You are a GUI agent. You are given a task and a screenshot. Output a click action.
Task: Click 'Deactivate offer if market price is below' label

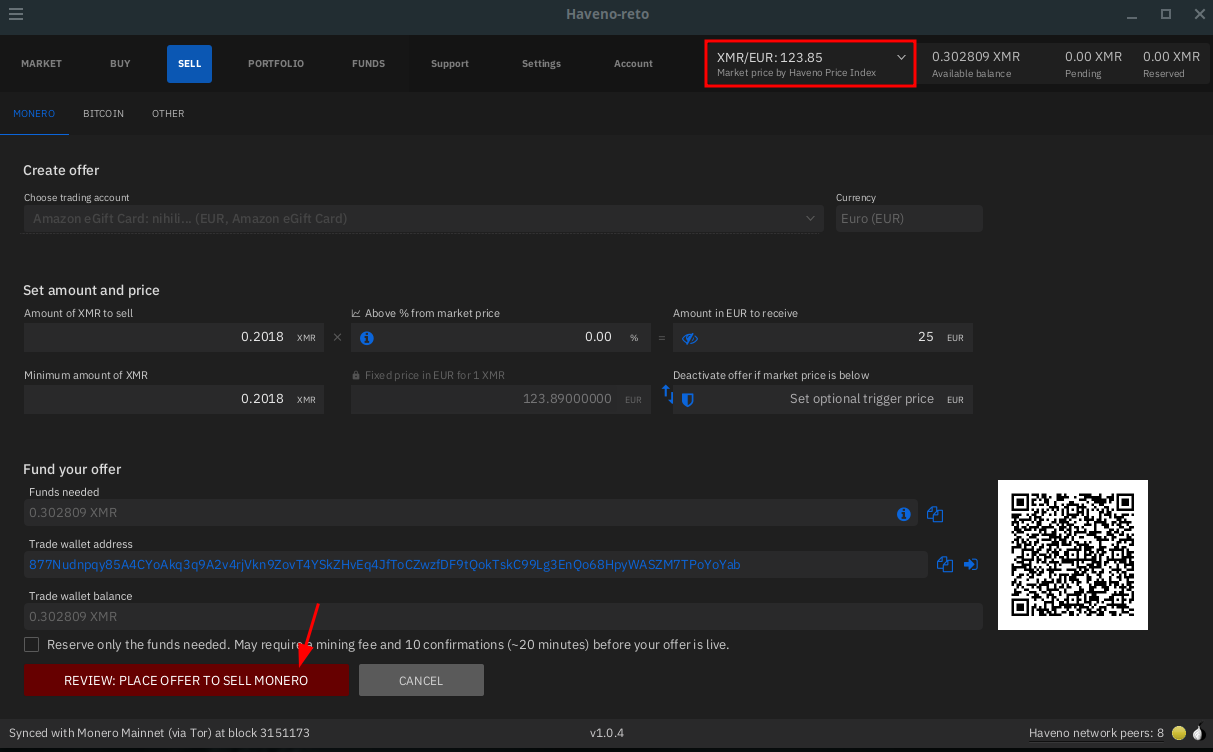pyautogui.click(x=771, y=375)
